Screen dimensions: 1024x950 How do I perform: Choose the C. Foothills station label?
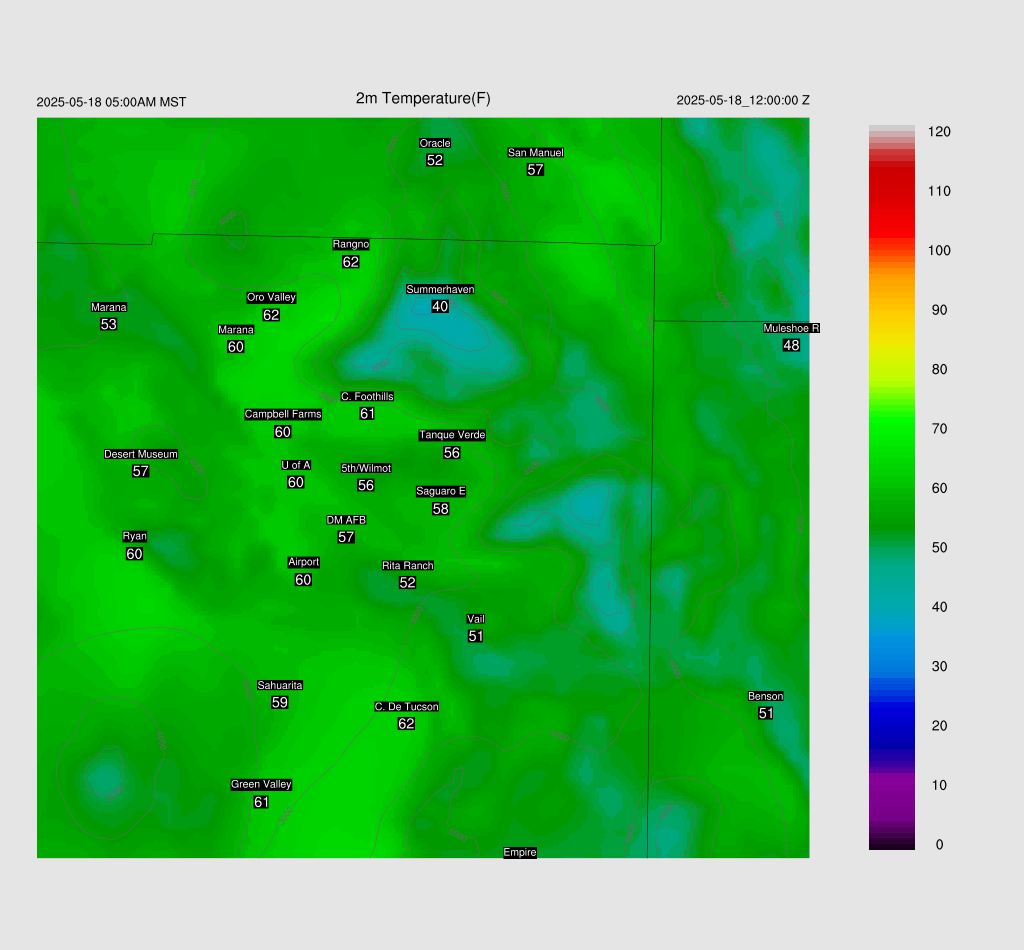(x=367, y=396)
